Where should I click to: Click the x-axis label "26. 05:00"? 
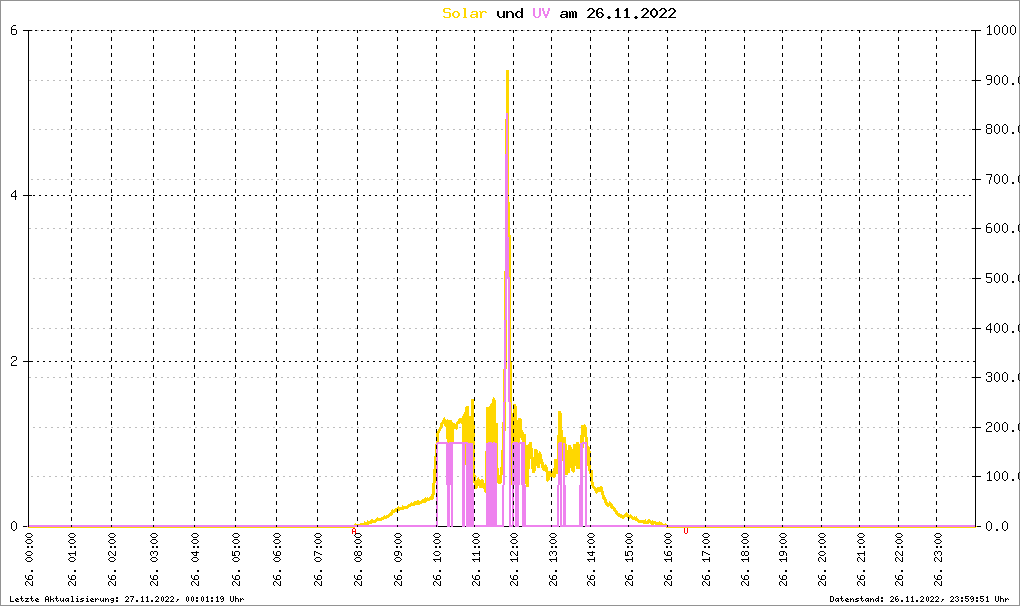[236, 560]
